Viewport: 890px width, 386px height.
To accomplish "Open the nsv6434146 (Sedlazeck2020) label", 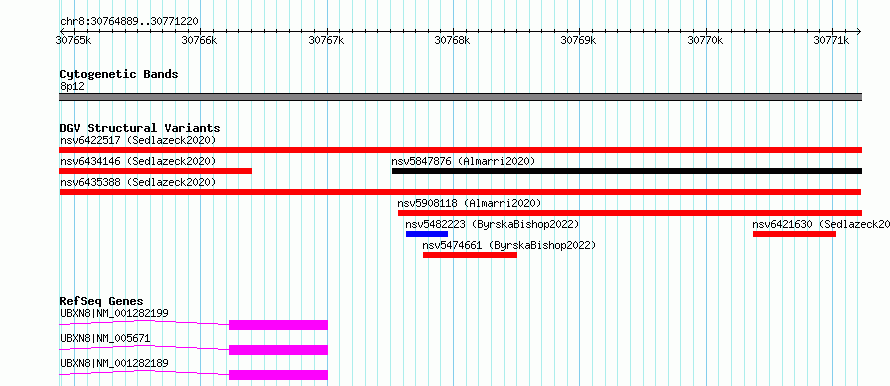I will tap(138, 161).
